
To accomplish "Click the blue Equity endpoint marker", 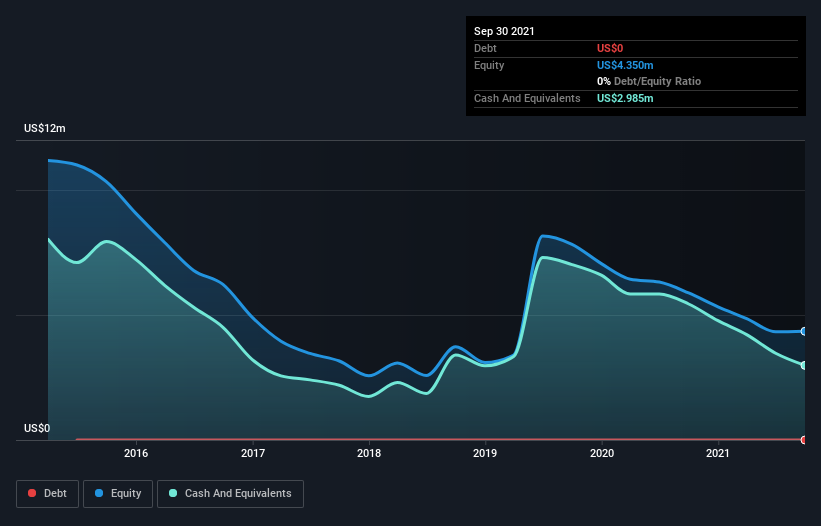I will pos(804,331).
